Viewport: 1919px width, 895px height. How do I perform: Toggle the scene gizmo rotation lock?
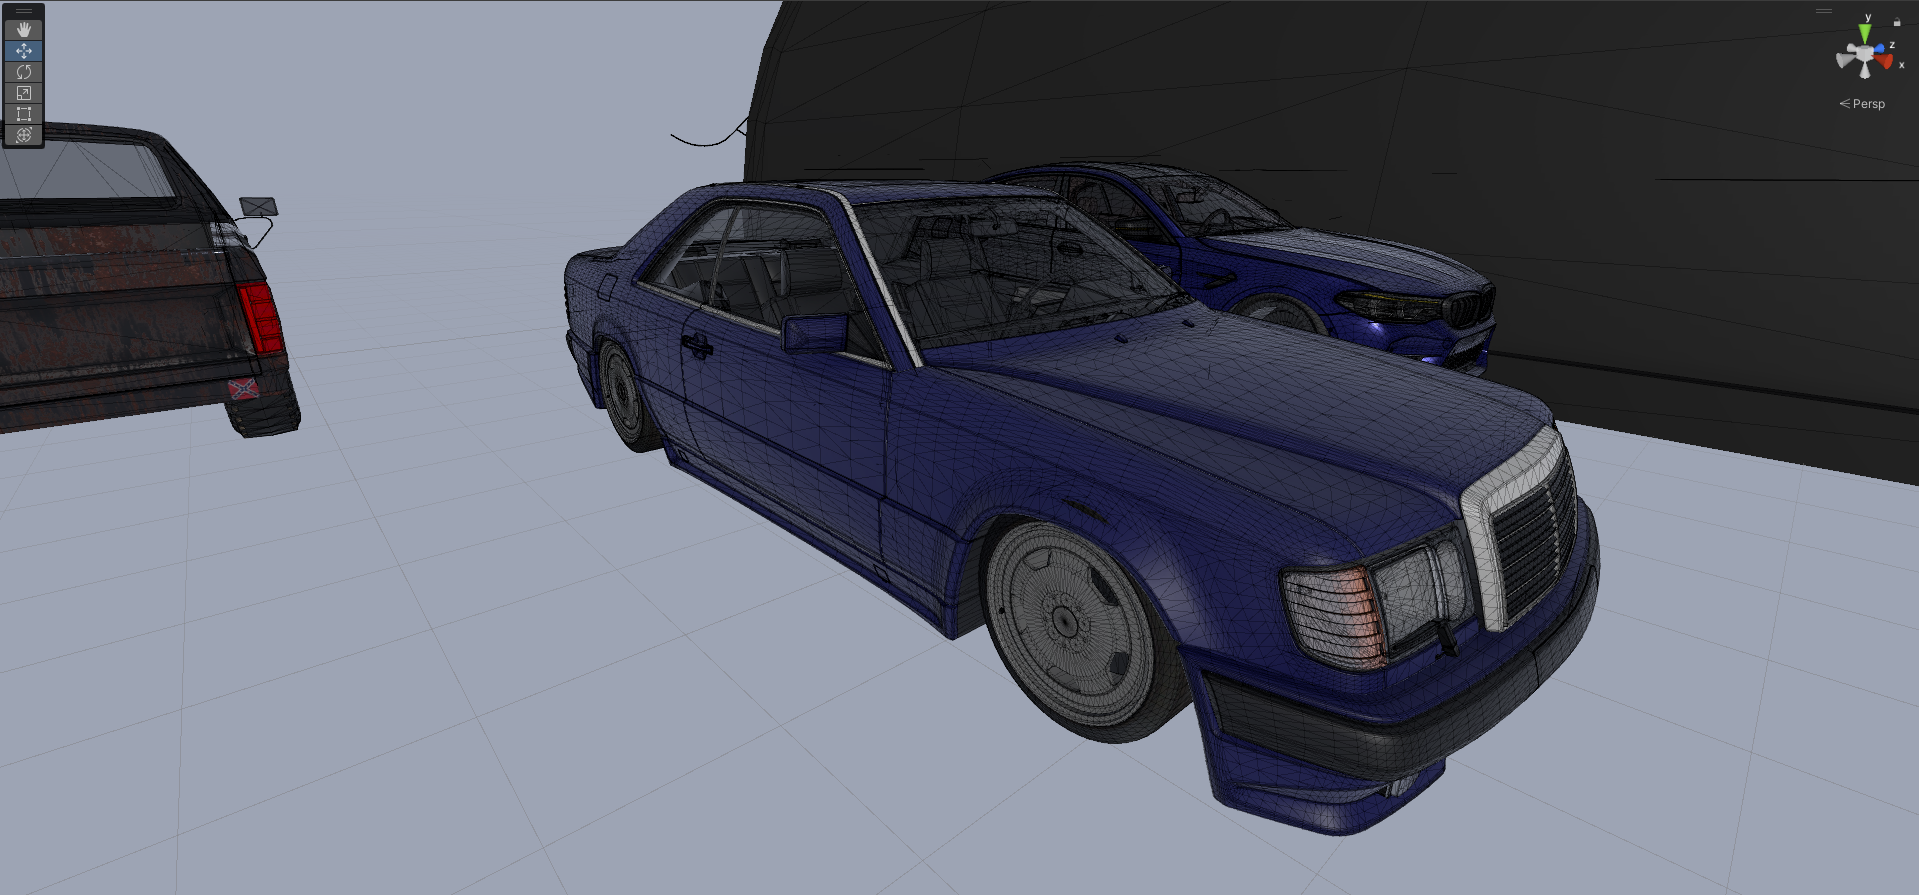point(1896,22)
